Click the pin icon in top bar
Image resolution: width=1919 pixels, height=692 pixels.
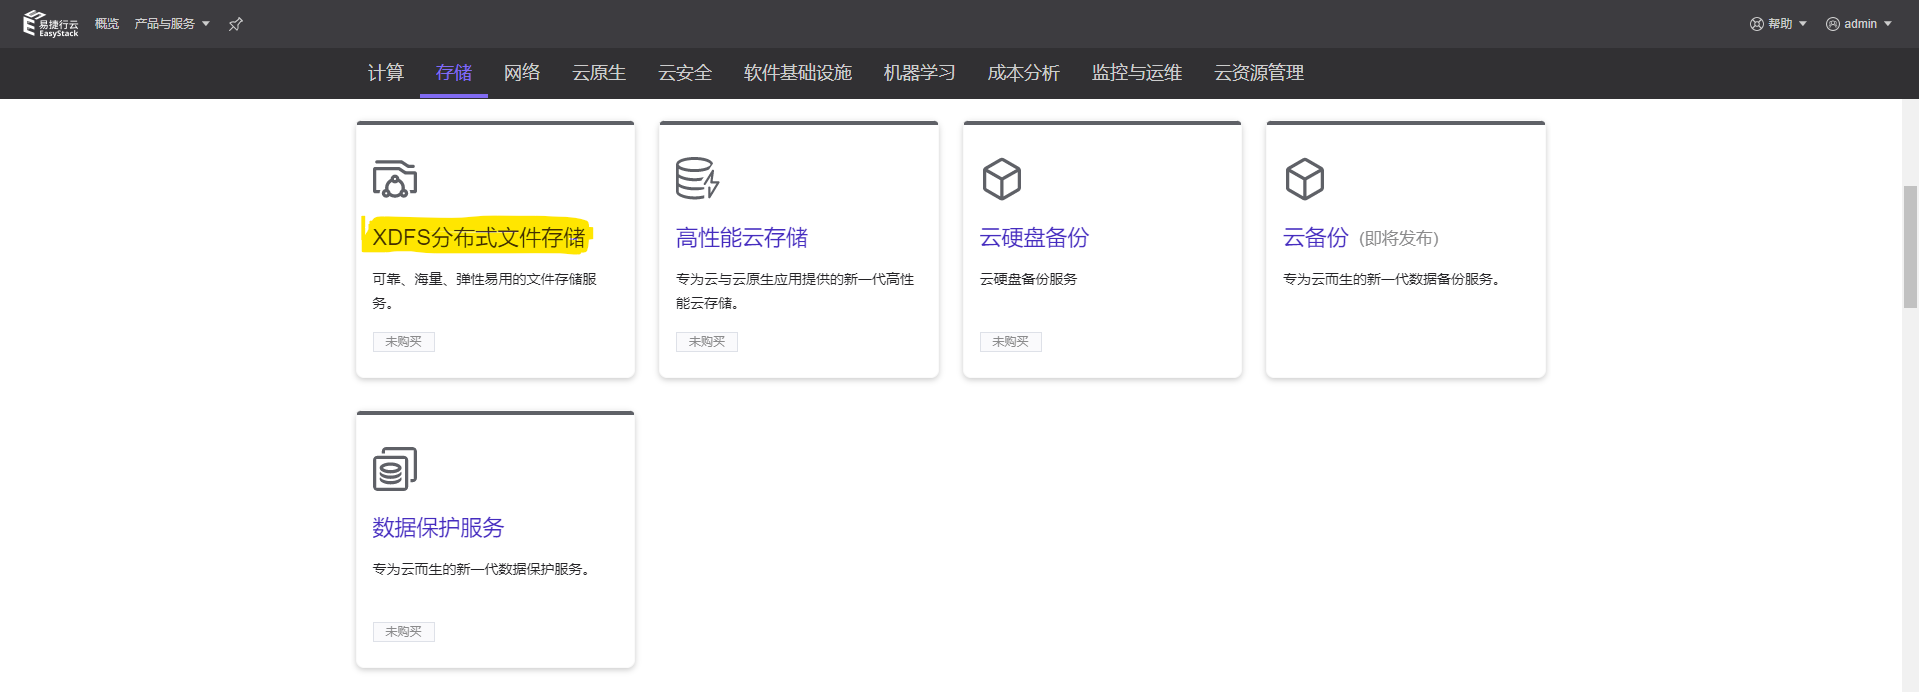point(236,24)
